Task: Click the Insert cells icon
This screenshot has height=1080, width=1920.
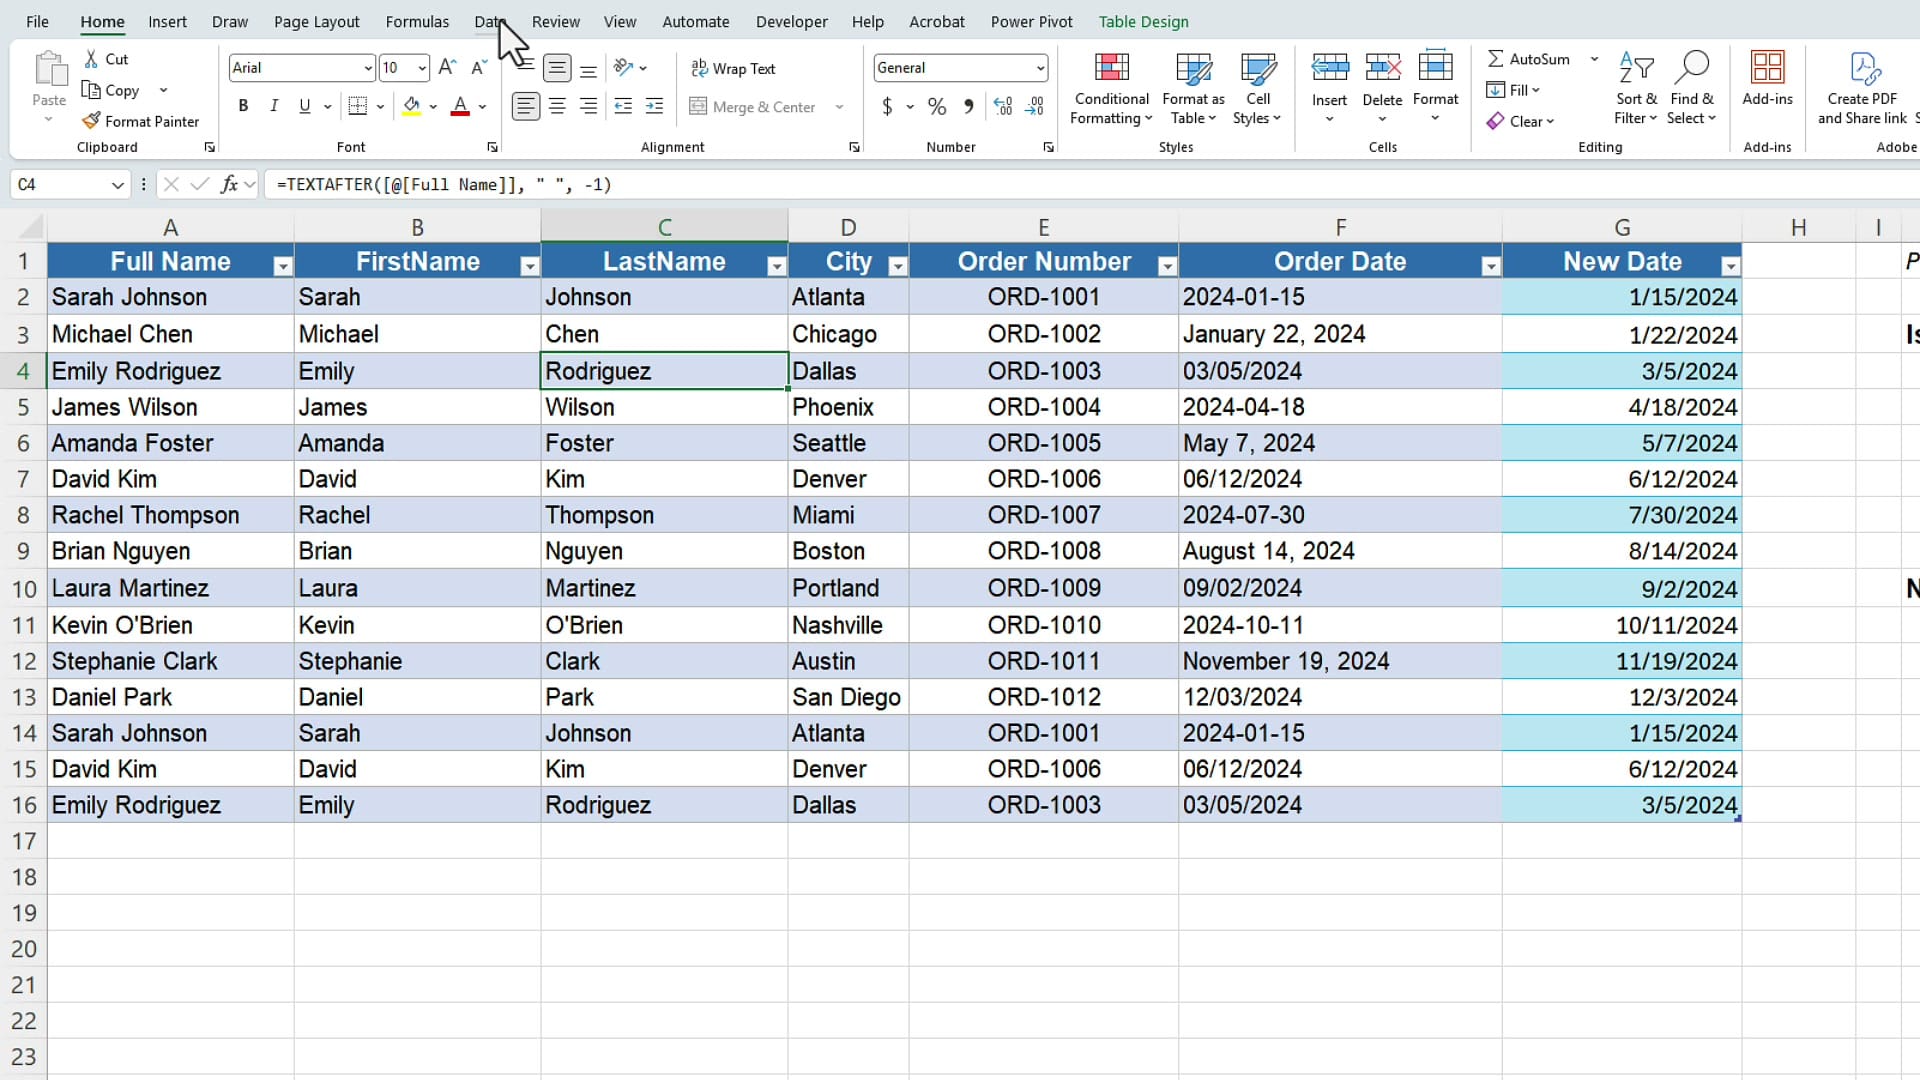Action: tap(1329, 67)
